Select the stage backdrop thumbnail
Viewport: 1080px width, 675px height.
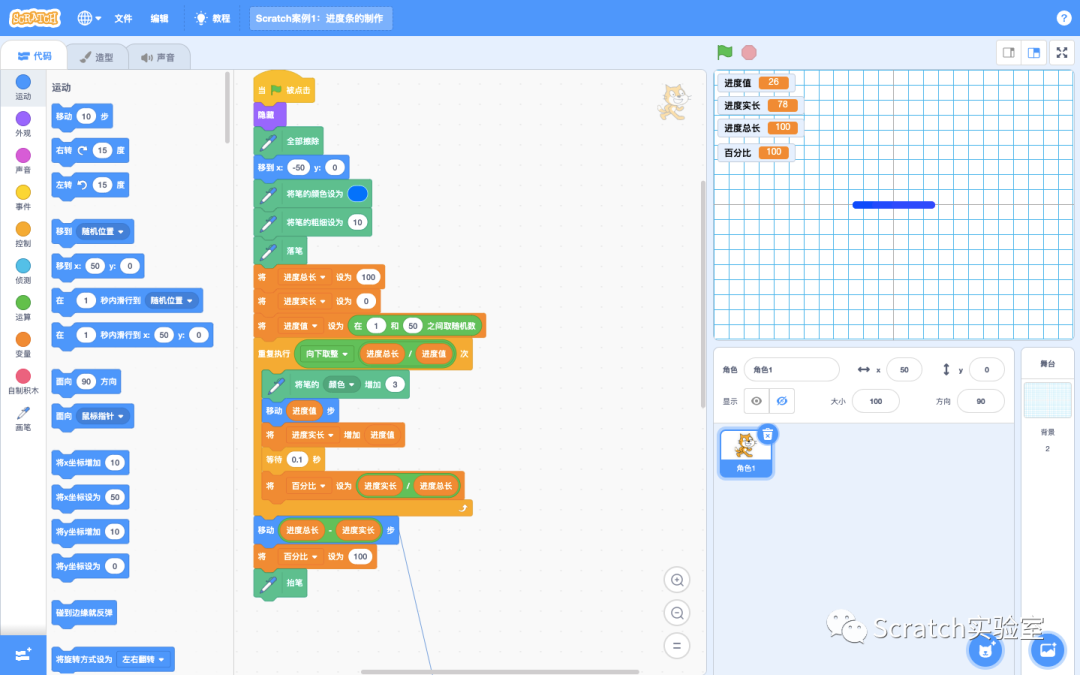pyautogui.click(x=1048, y=400)
